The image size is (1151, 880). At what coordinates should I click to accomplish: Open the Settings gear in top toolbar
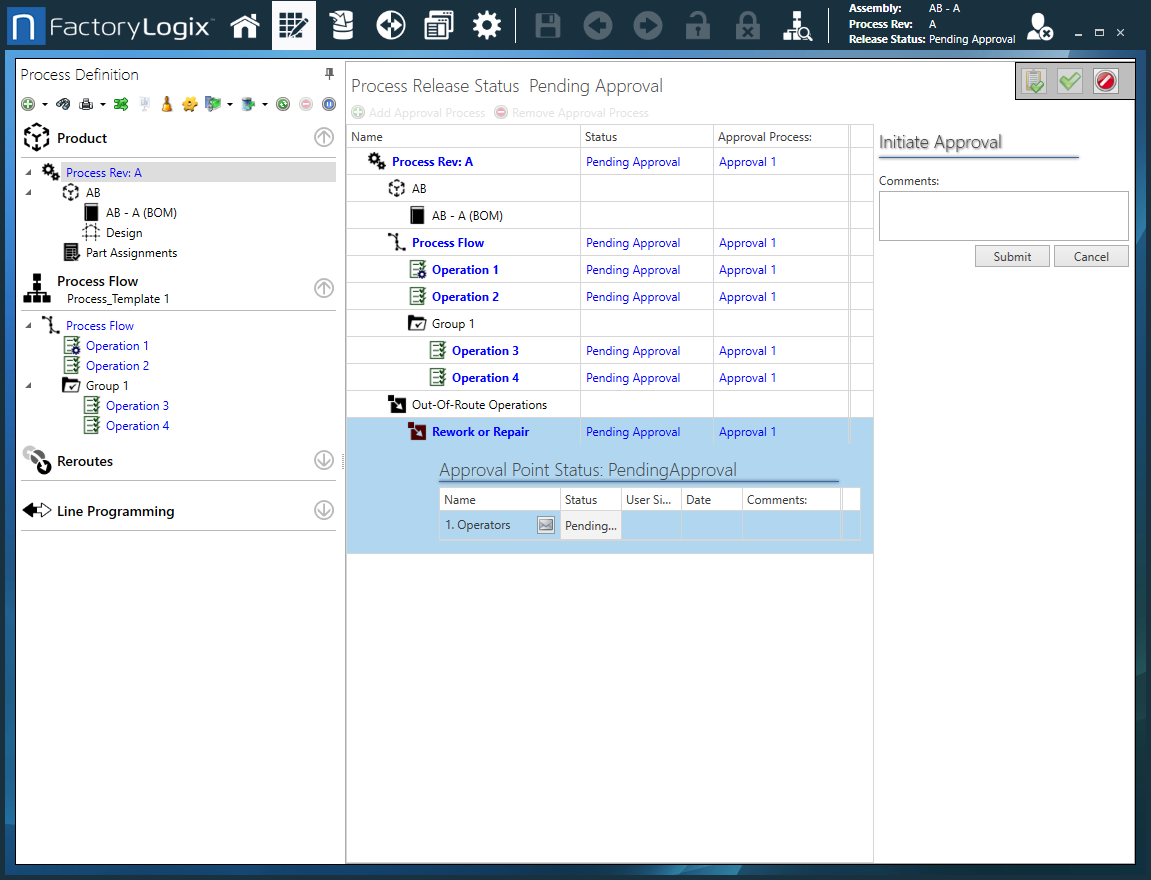click(487, 26)
